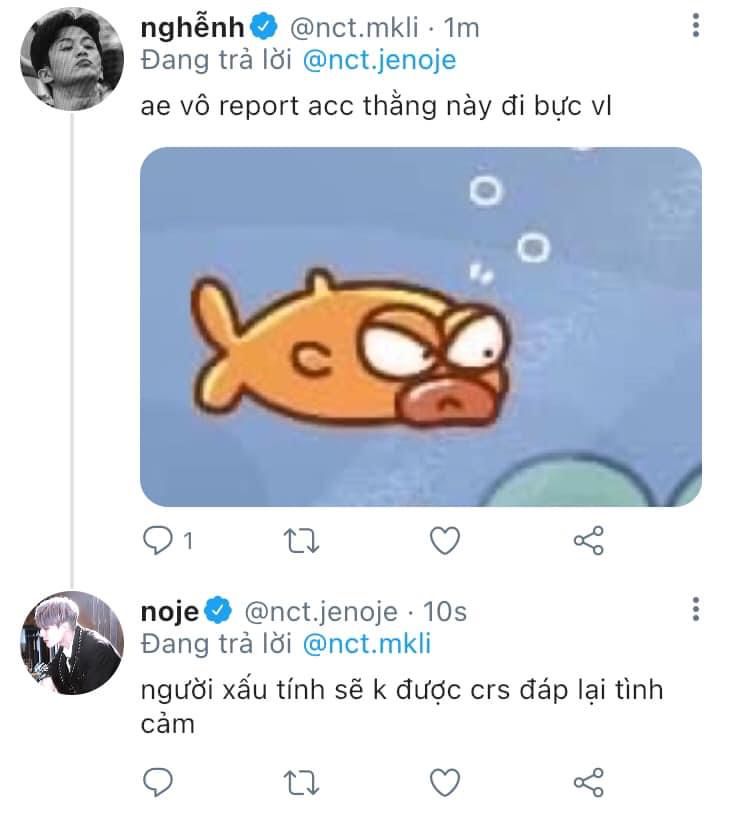Viewport: 750px width, 814px height.
Task: Open nghễnh's profile picture
Action: (x=70, y=62)
